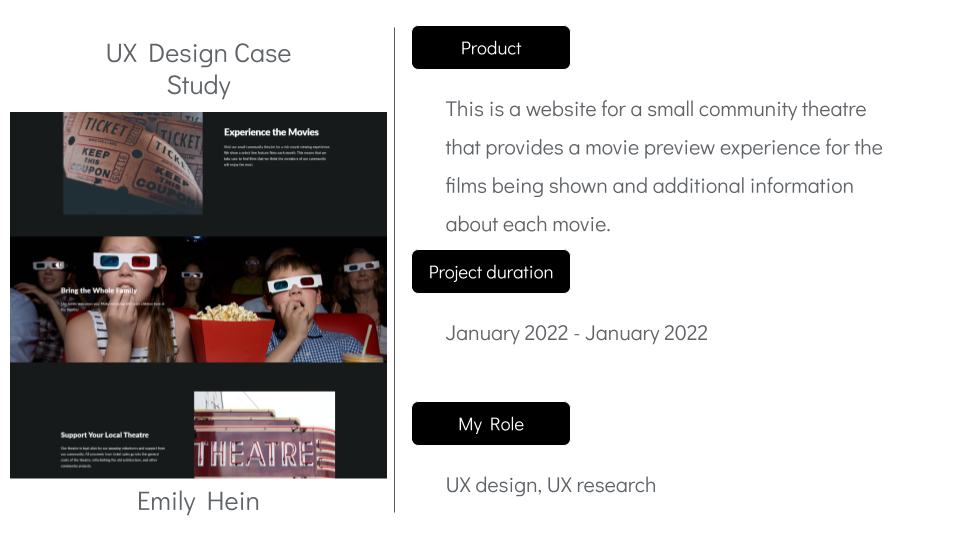This screenshot has height=540, width=960.
Task: Click the "Bring the Whole Family" heading
Action: pos(97,291)
